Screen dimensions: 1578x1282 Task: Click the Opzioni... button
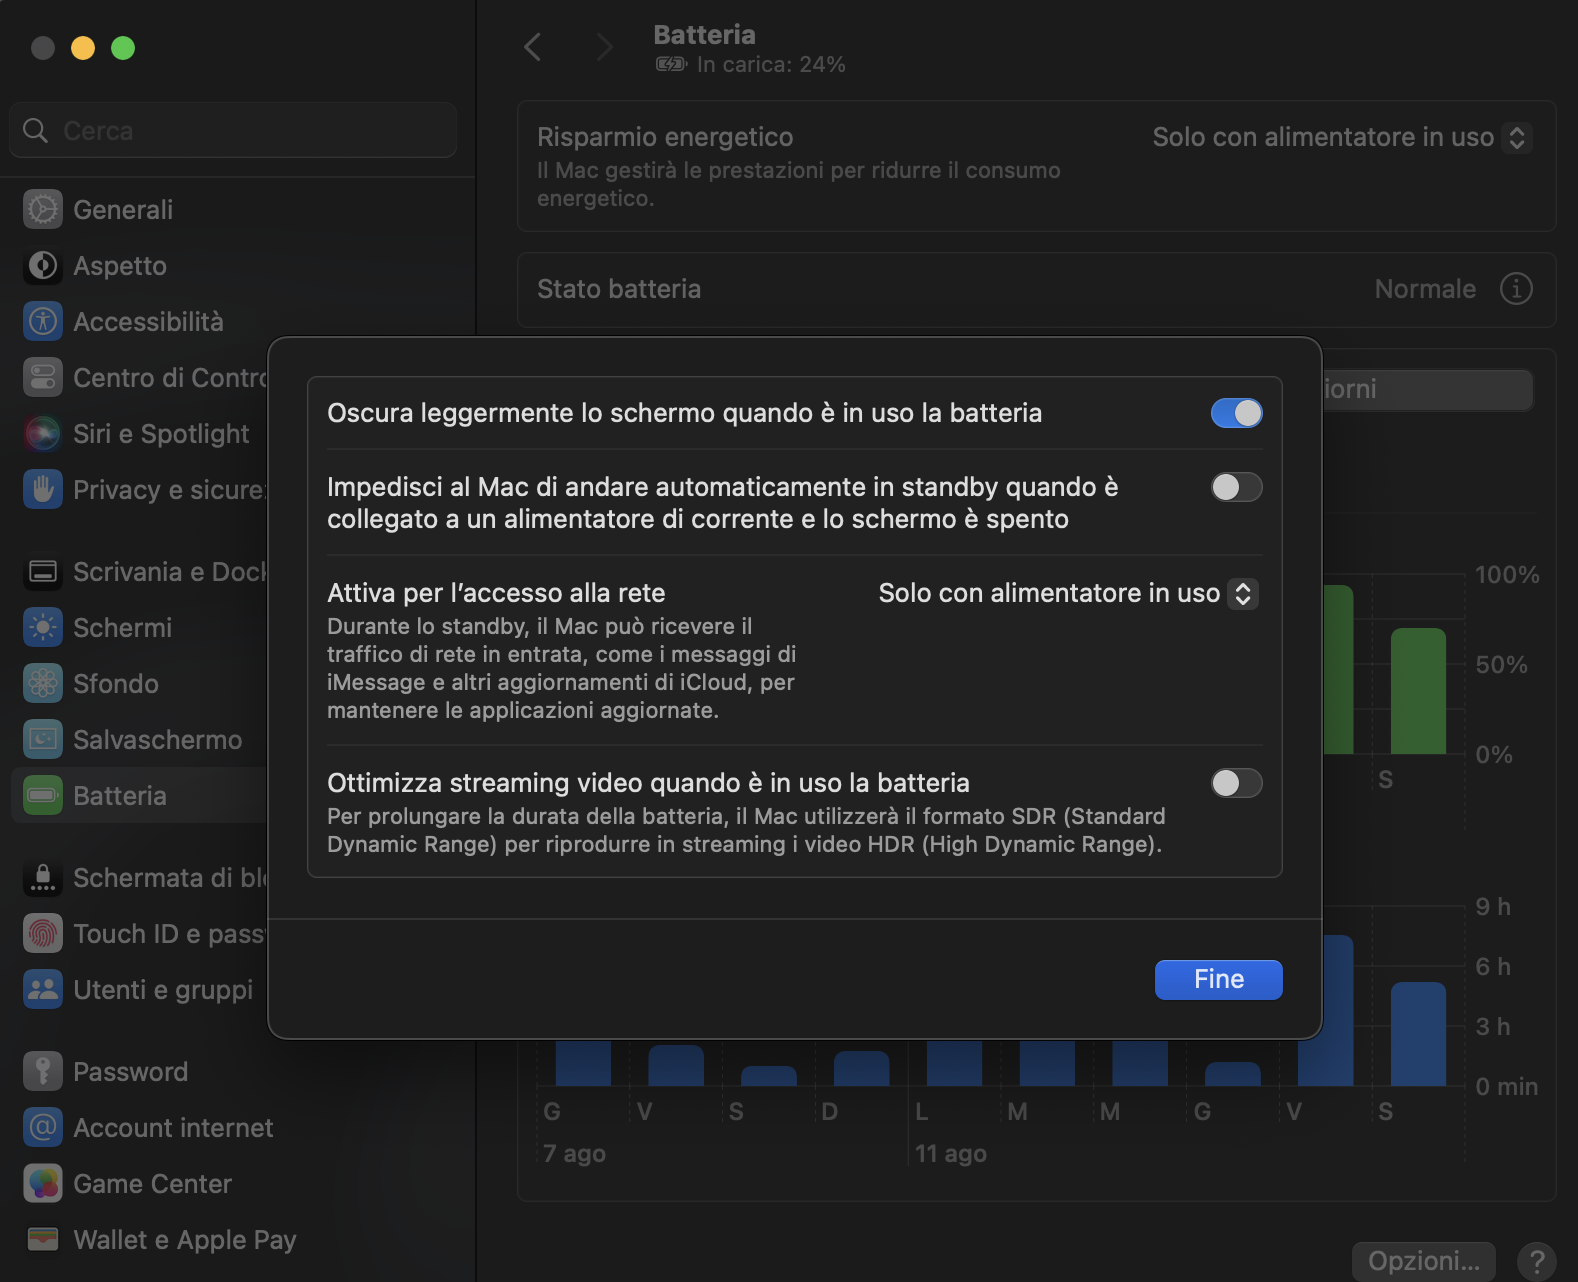click(1424, 1261)
